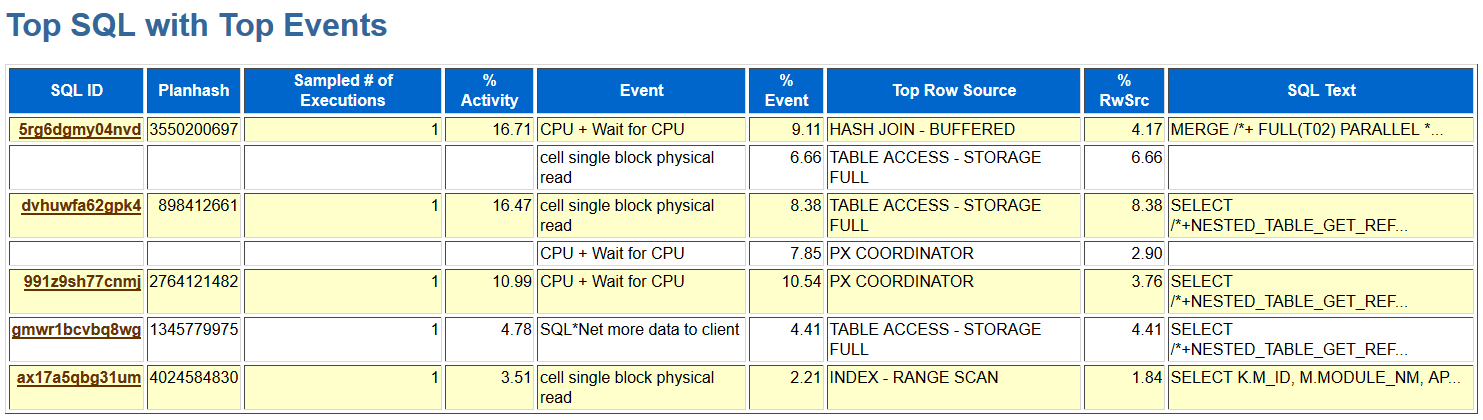Select the planhash value 3550200697
Viewport: 1483px width, 420px height.
194,129
